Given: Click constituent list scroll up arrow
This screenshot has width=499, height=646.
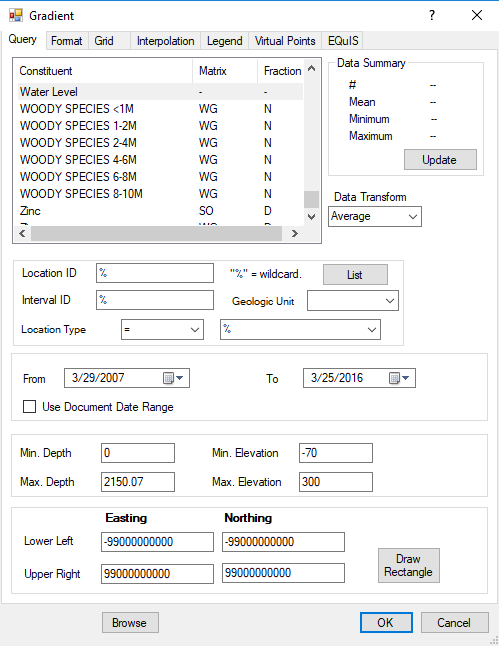Looking at the screenshot, I should click(312, 69).
